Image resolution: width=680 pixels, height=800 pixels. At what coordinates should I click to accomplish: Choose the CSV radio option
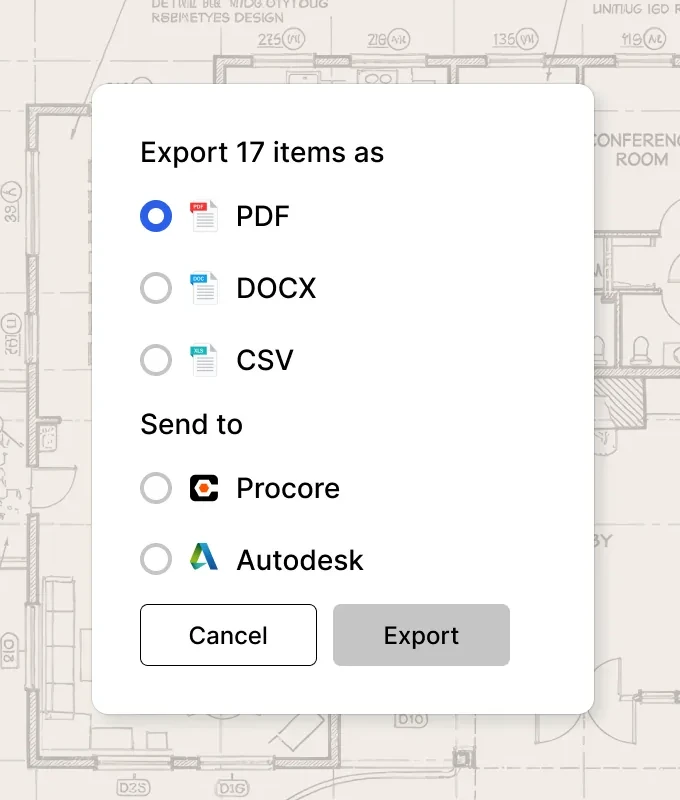(x=156, y=360)
